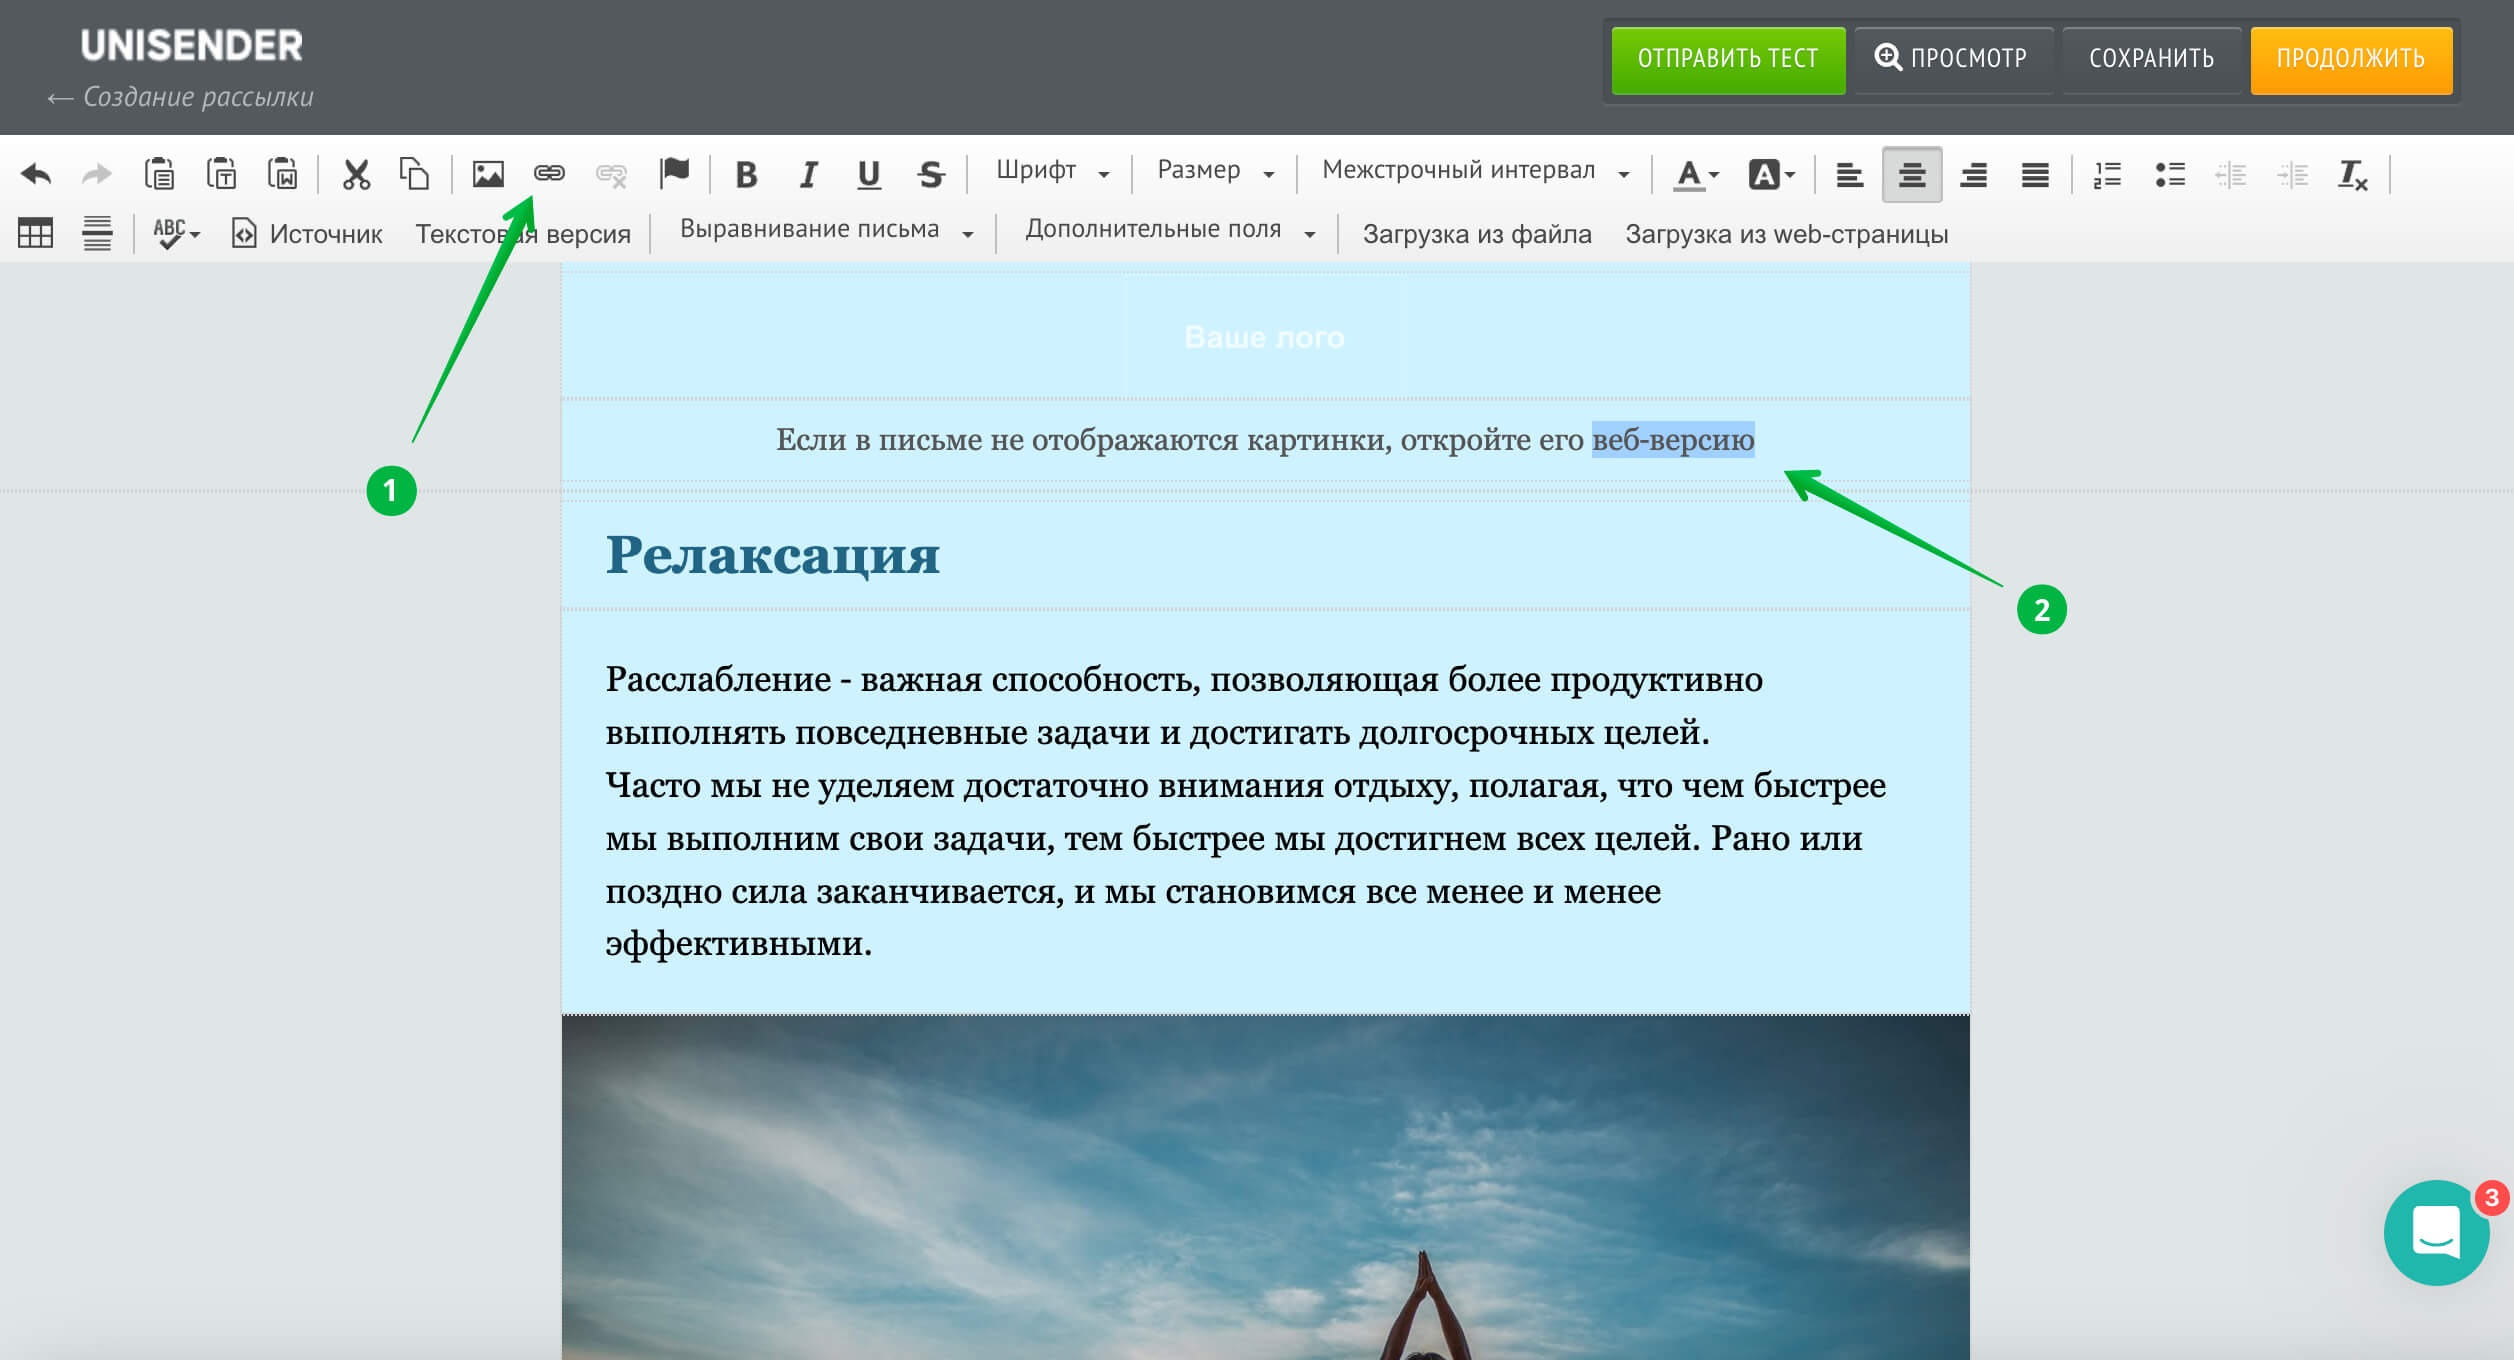2514x1360 pixels.
Task: Insert a horizontal line icon
Action: point(97,233)
